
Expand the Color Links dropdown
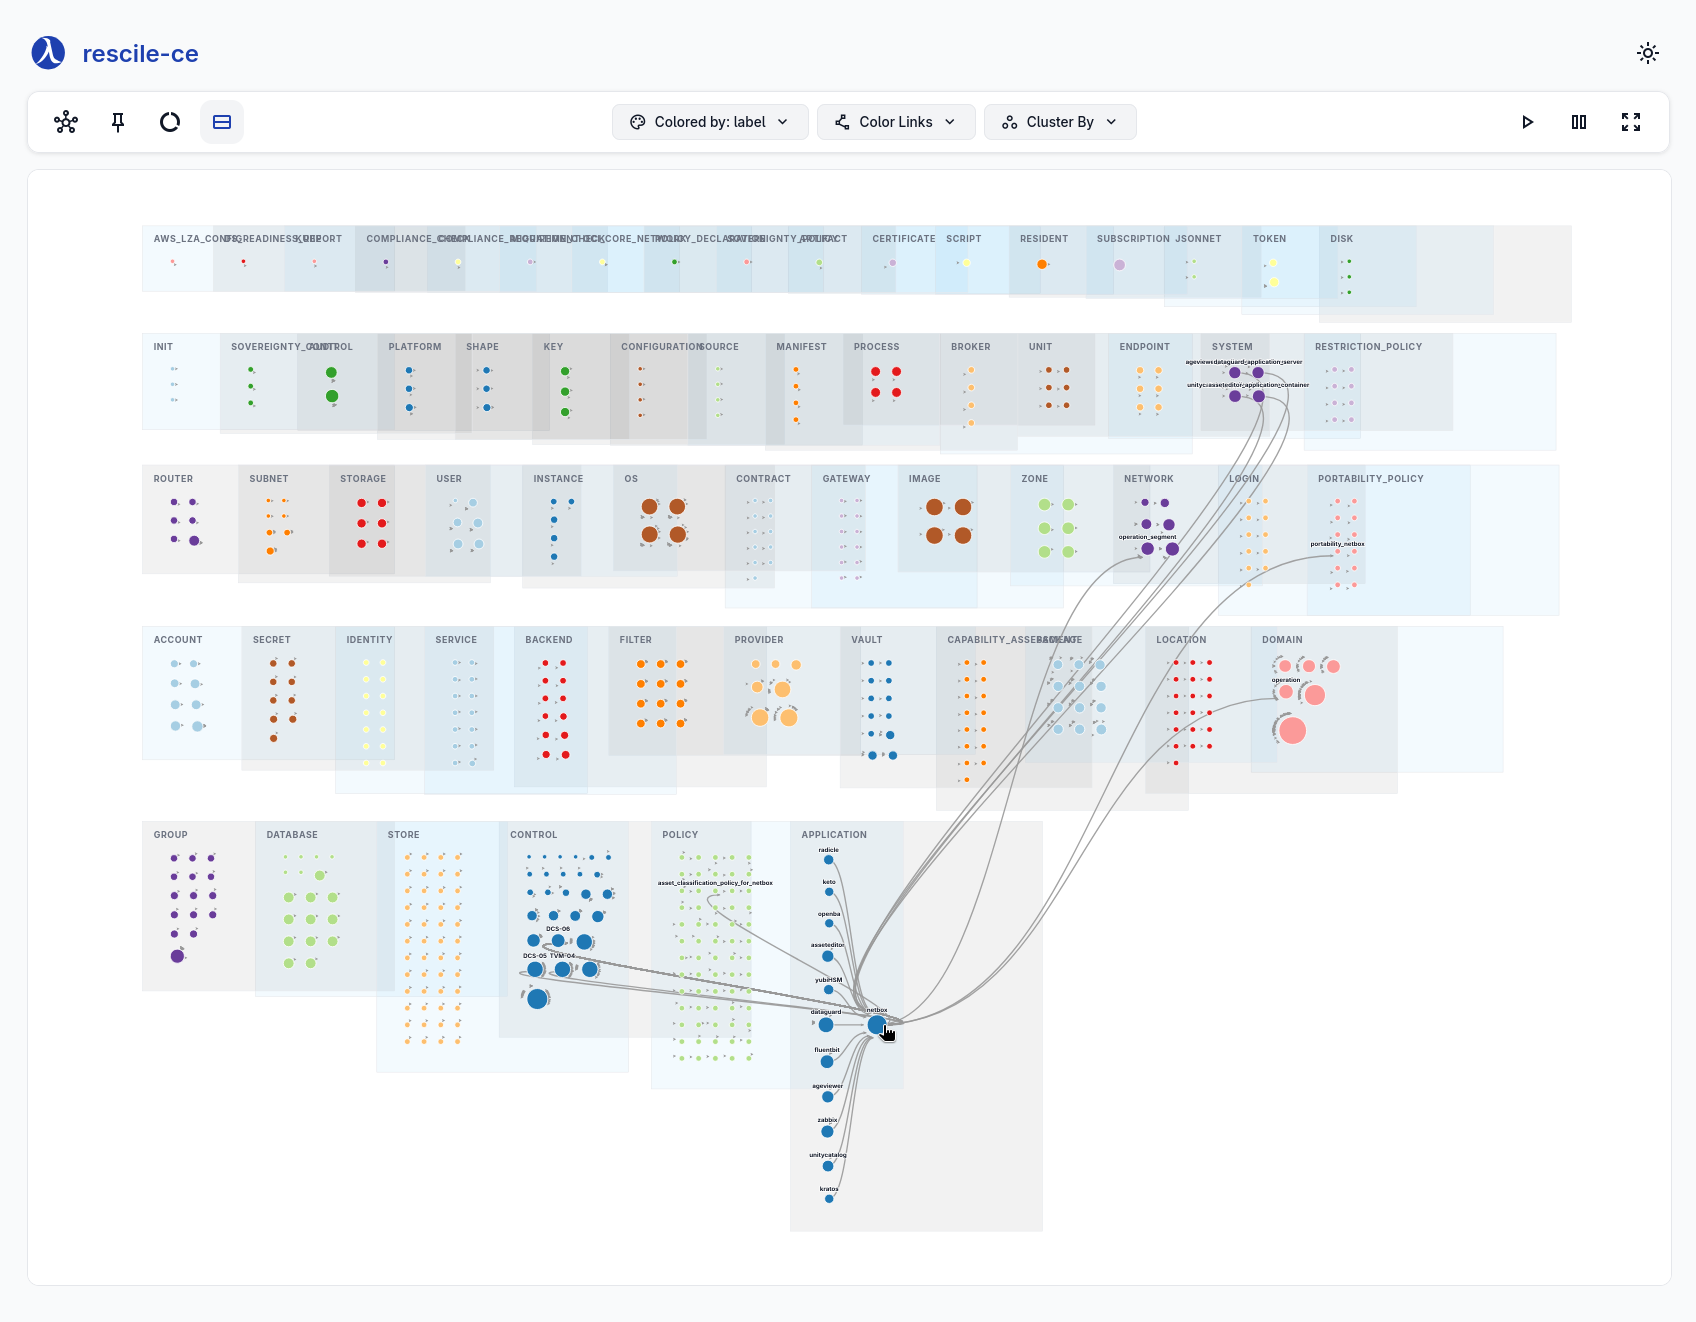(895, 121)
